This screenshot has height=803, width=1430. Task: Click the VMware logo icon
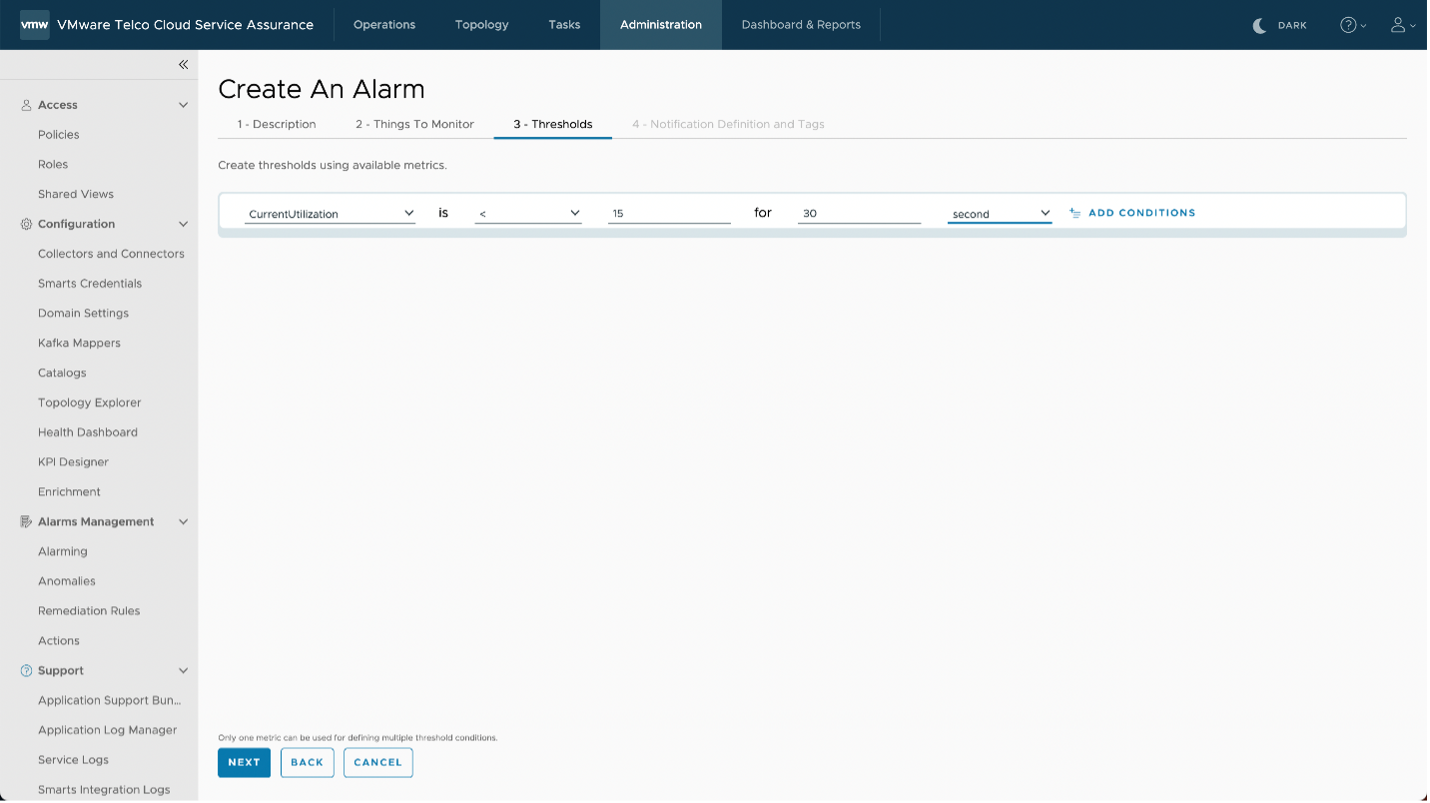(x=35, y=25)
